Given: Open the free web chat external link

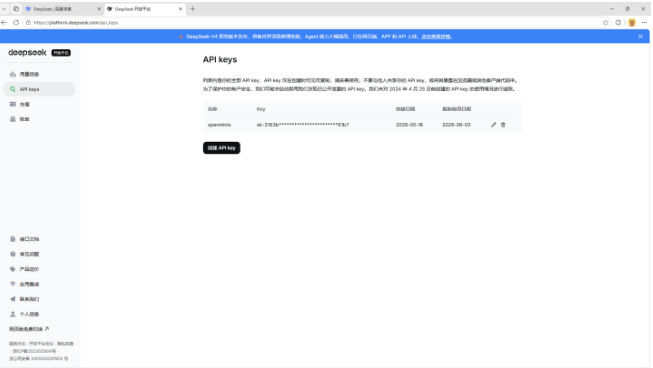Looking at the screenshot, I should tap(29, 329).
